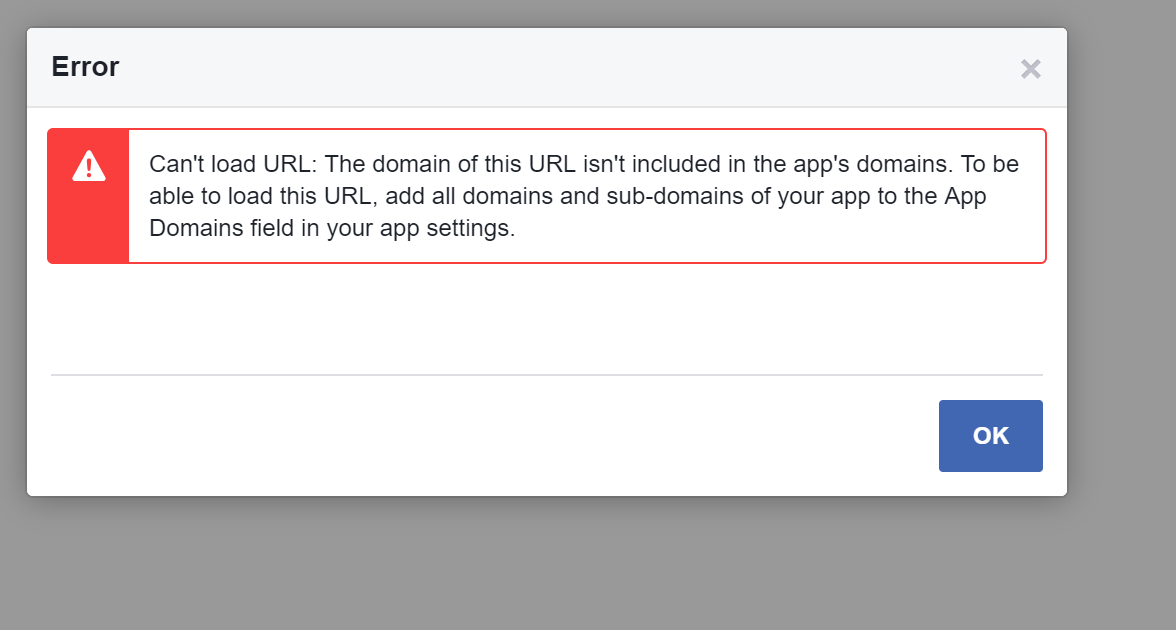The image size is (1176, 630).
Task: Click the red area beneath the warning icon
Action: (88, 224)
